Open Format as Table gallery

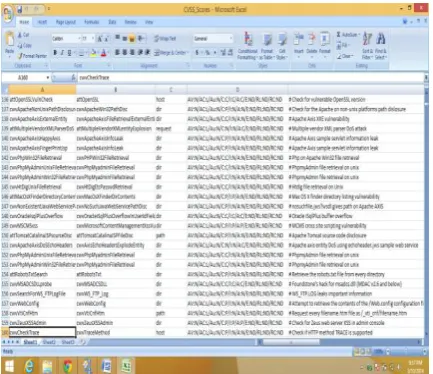tap(267, 46)
